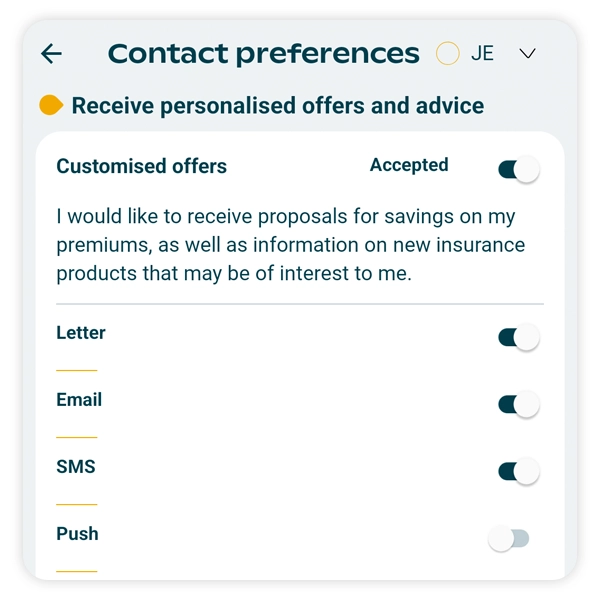Viewport: 600px width, 600px height.
Task: Select the Email channel label
Action: (79, 400)
